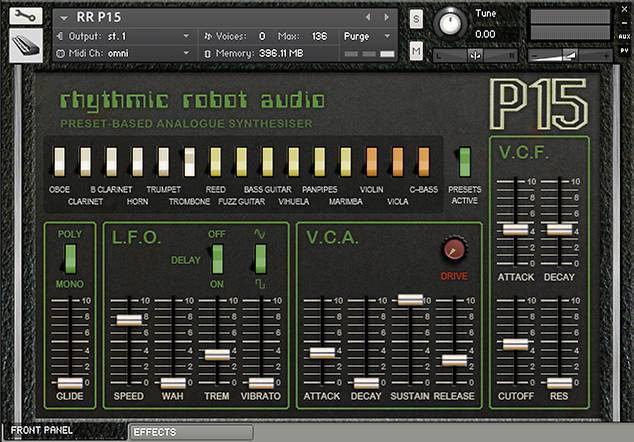This screenshot has height=442, width=634.
Task: Click the VCF DECAY slider handle
Action: click(560, 230)
